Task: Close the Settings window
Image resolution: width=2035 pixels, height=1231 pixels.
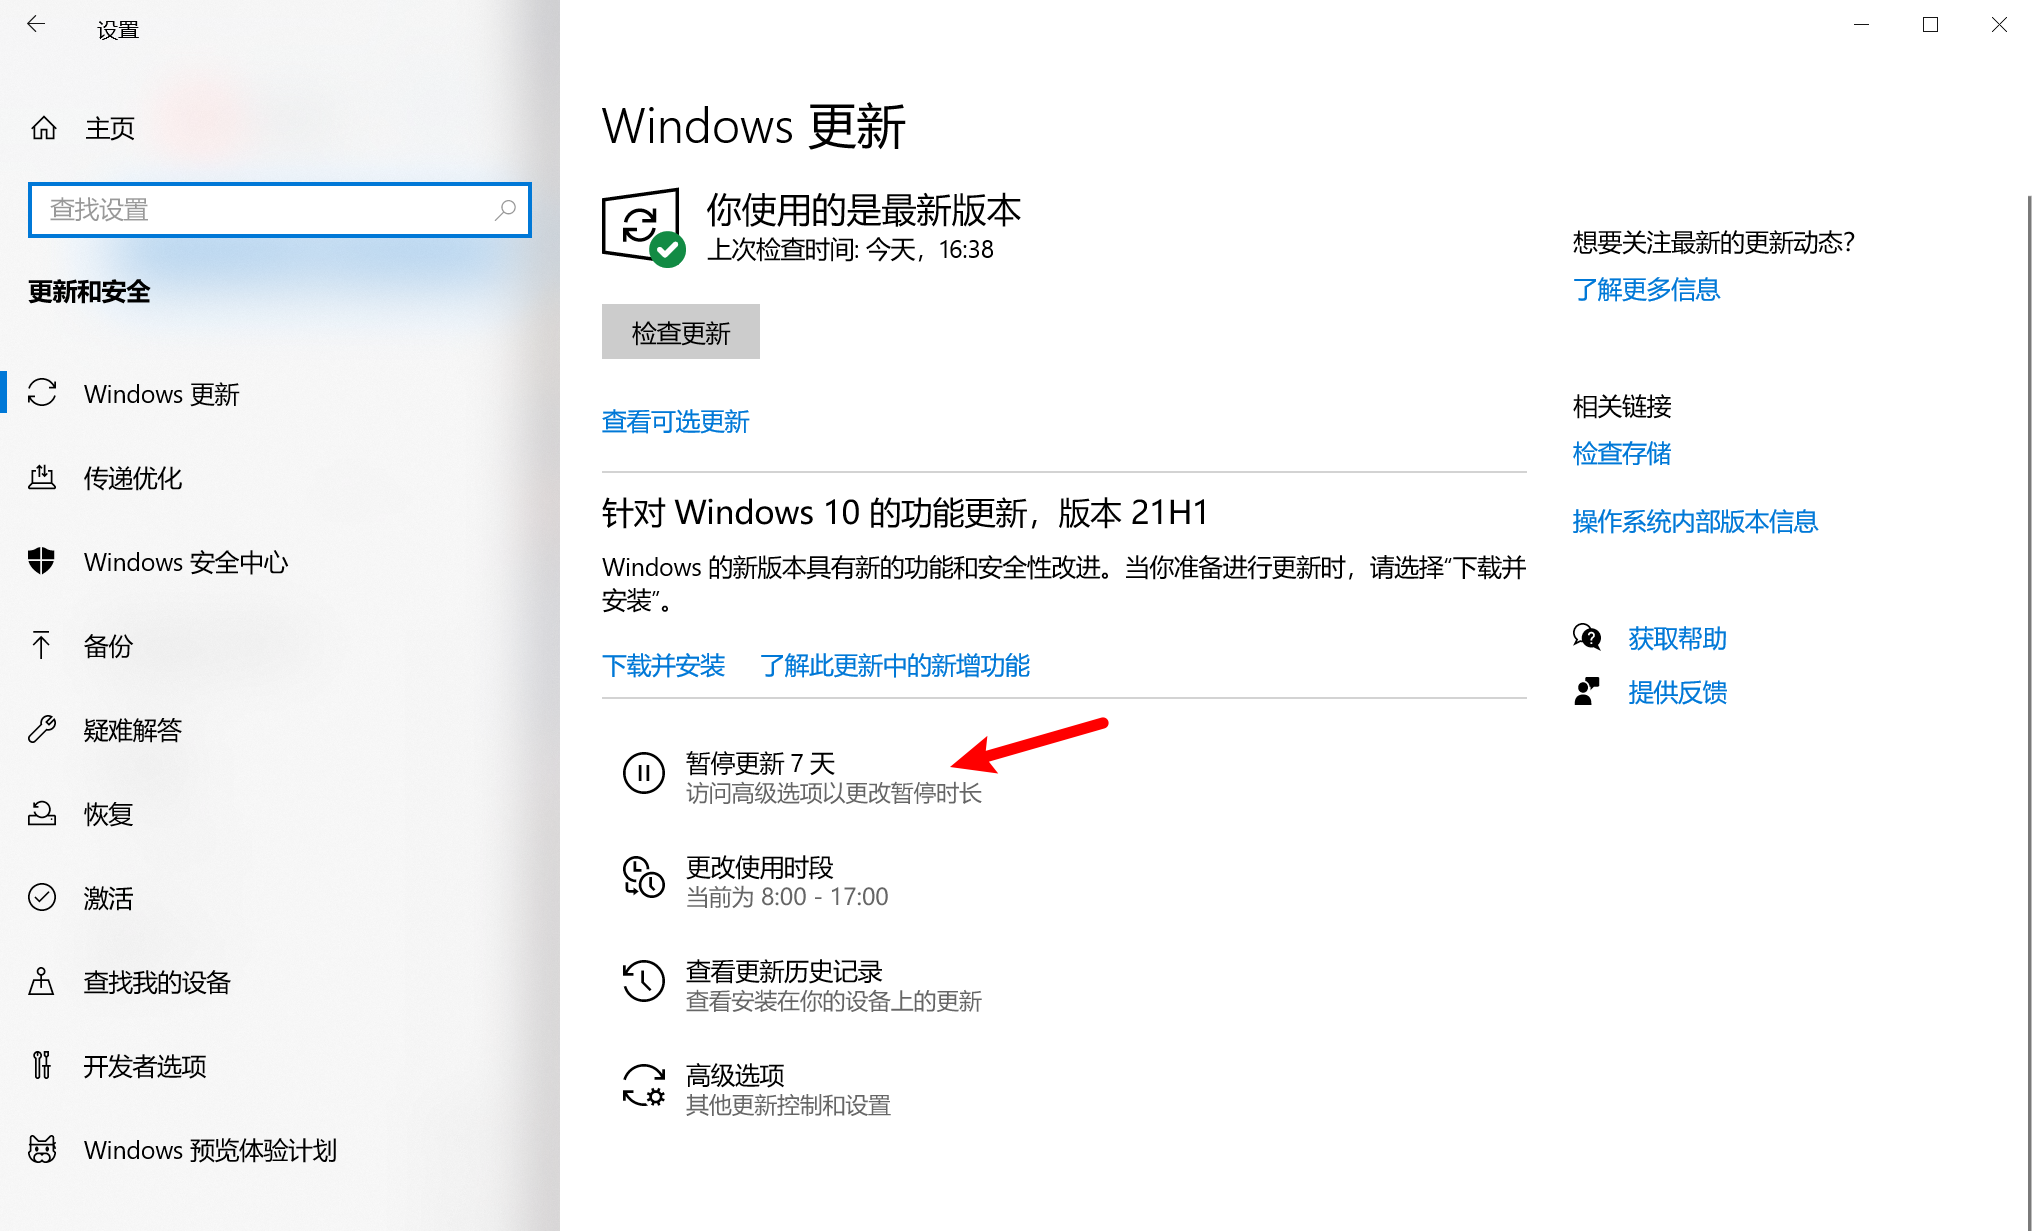Action: (x=1999, y=25)
